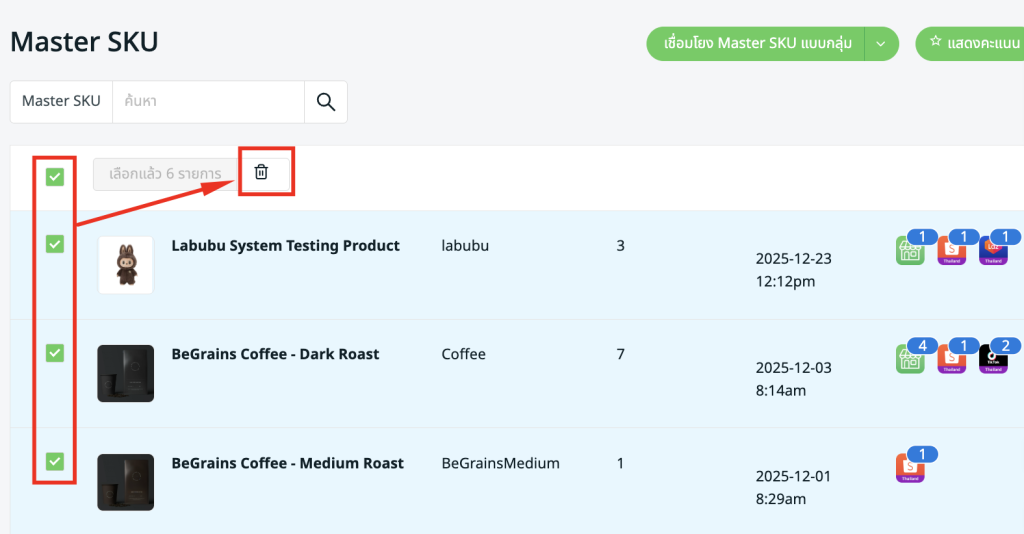Click the TikTok icon in Dark Roast row
Viewport: 1024px width, 534px height.
click(993, 359)
